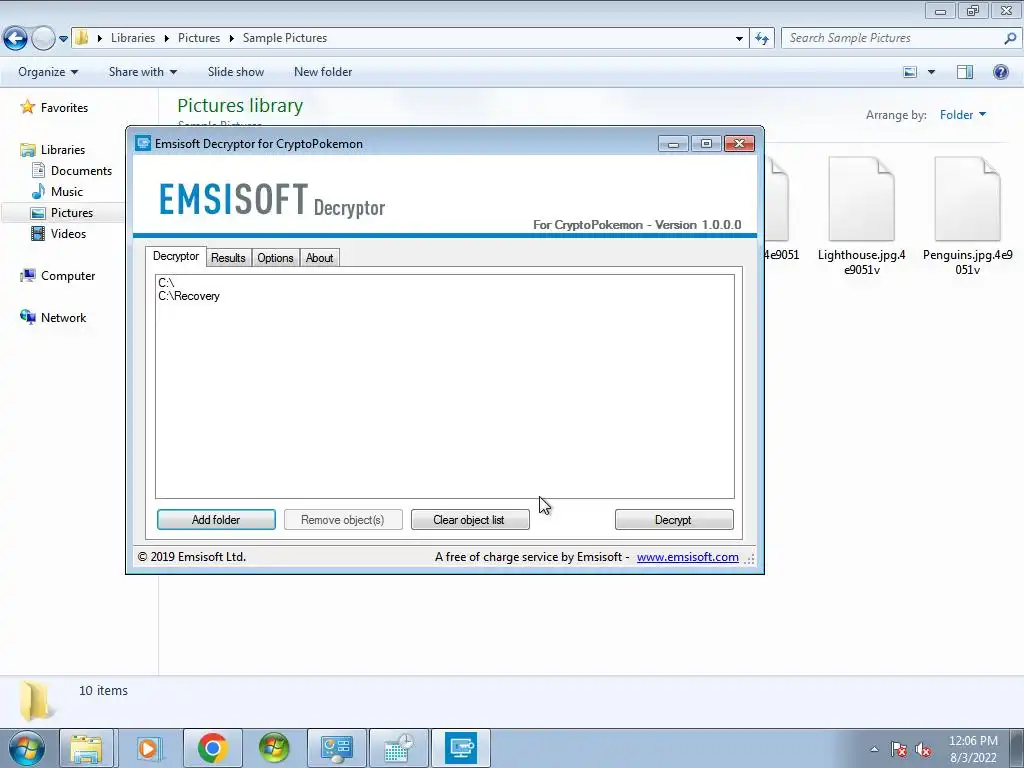Image resolution: width=1024 pixels, height=768 pixels.
Task: Open the Windows Start button
Action: (27, 748)
